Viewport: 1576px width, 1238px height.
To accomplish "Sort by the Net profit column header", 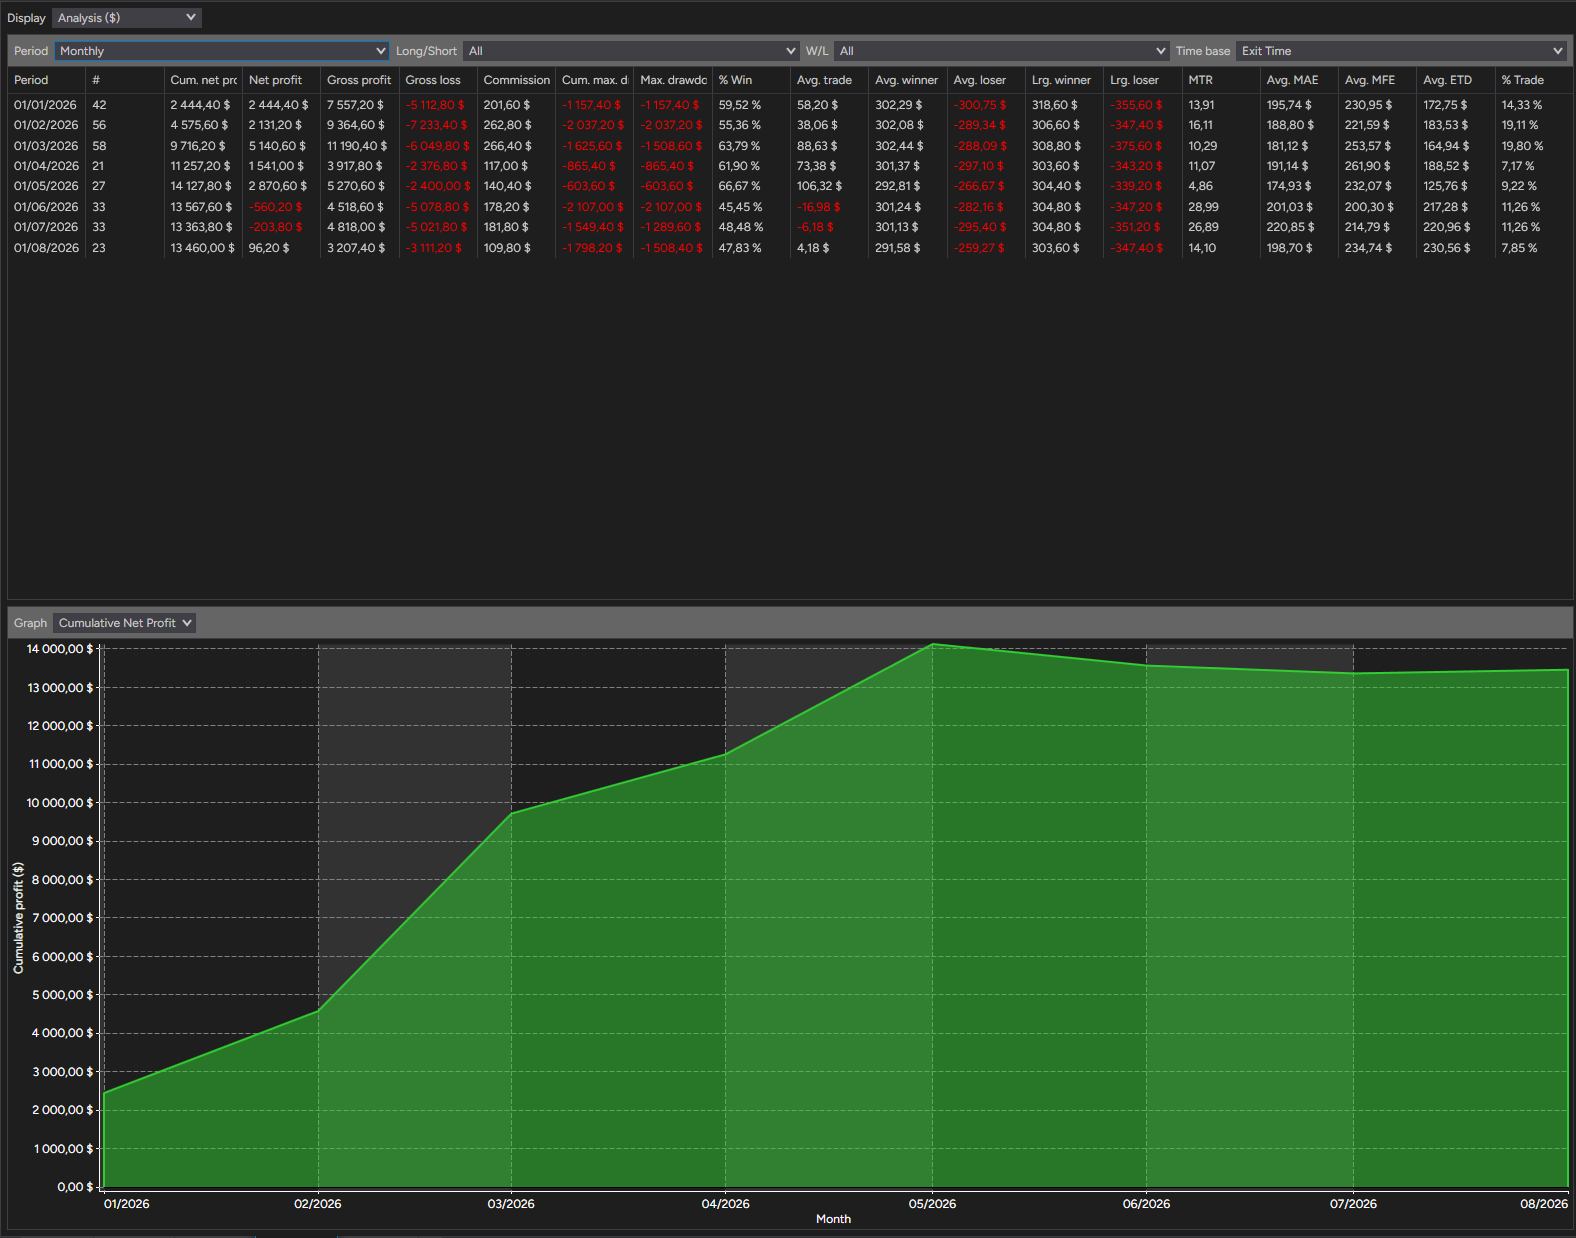I will click(281, 80).
